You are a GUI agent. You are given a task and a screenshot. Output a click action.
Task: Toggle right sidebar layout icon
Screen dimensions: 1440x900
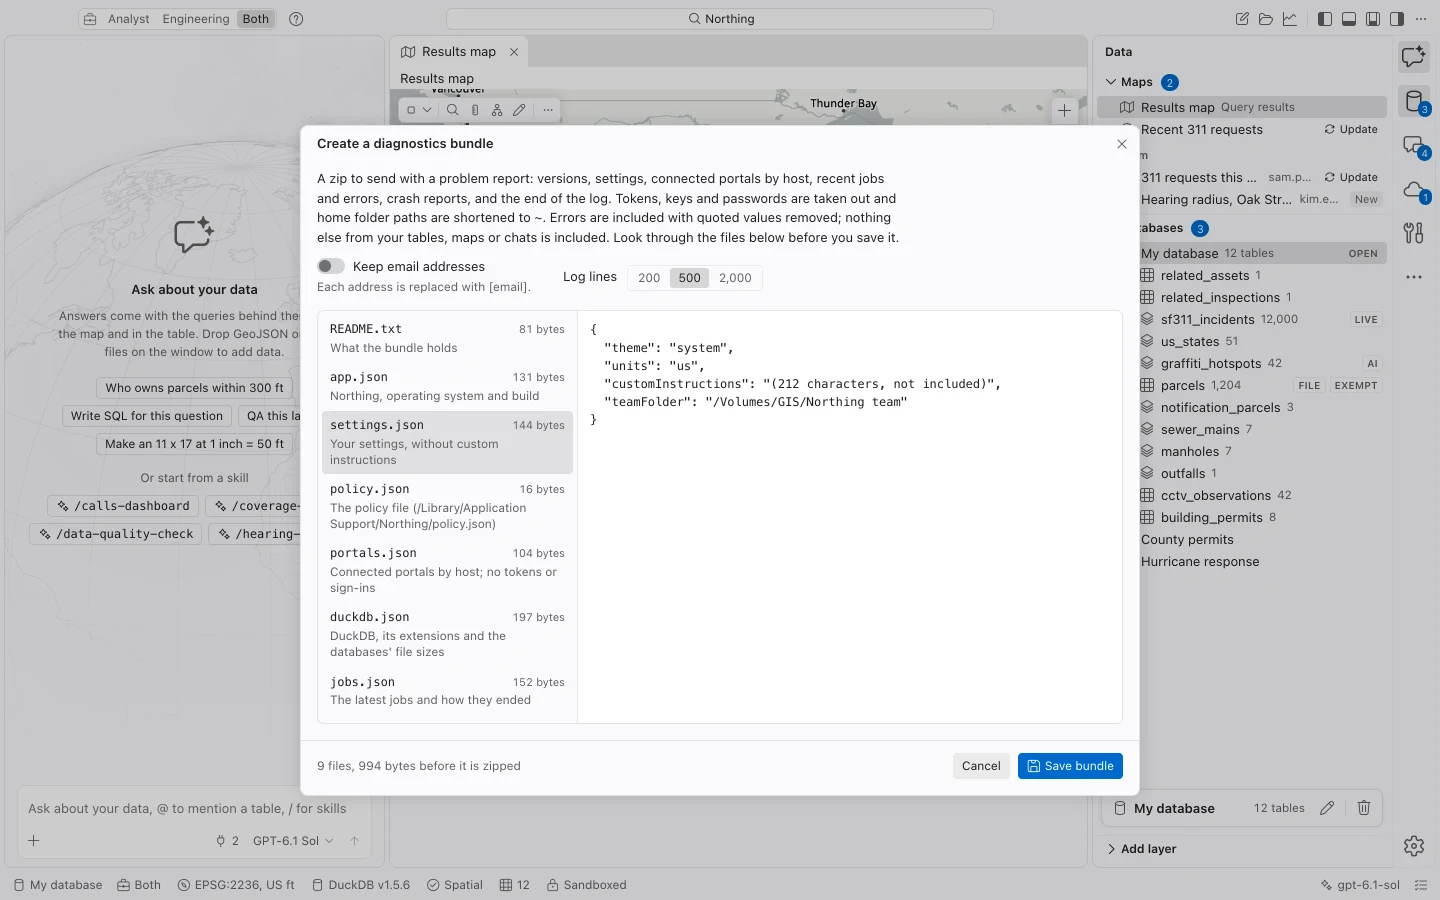click(x=1397, y=19)
